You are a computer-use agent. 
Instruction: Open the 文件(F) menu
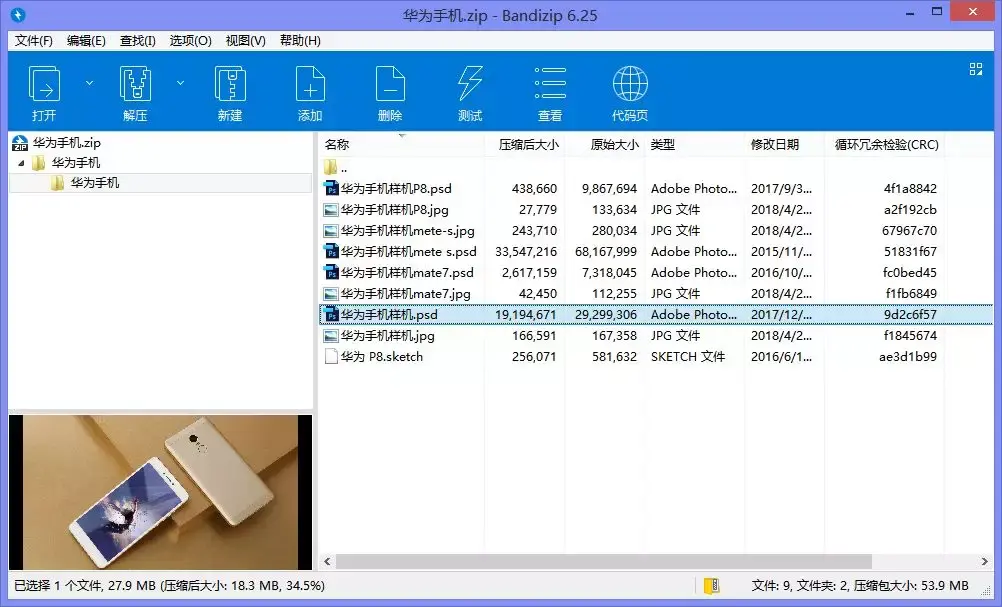pyautogui.click(x=34, y=41)
